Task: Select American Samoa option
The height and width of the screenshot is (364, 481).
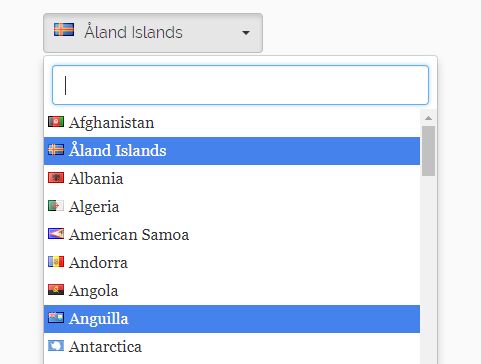Action: [232, 235]
